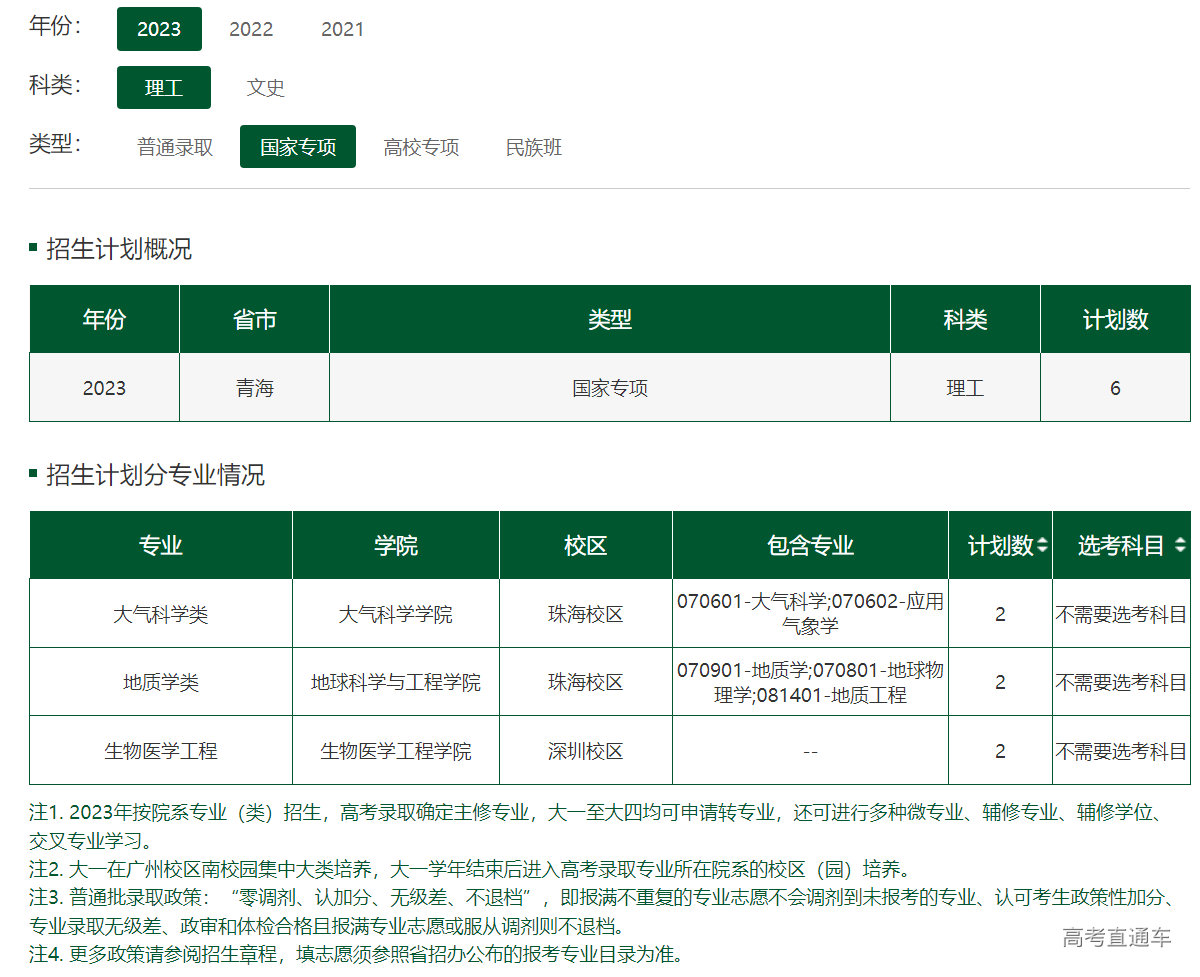Switch year filter to 2022
Image resolution: width=1200 pixels, height=977 pixels.
(251, 29)
